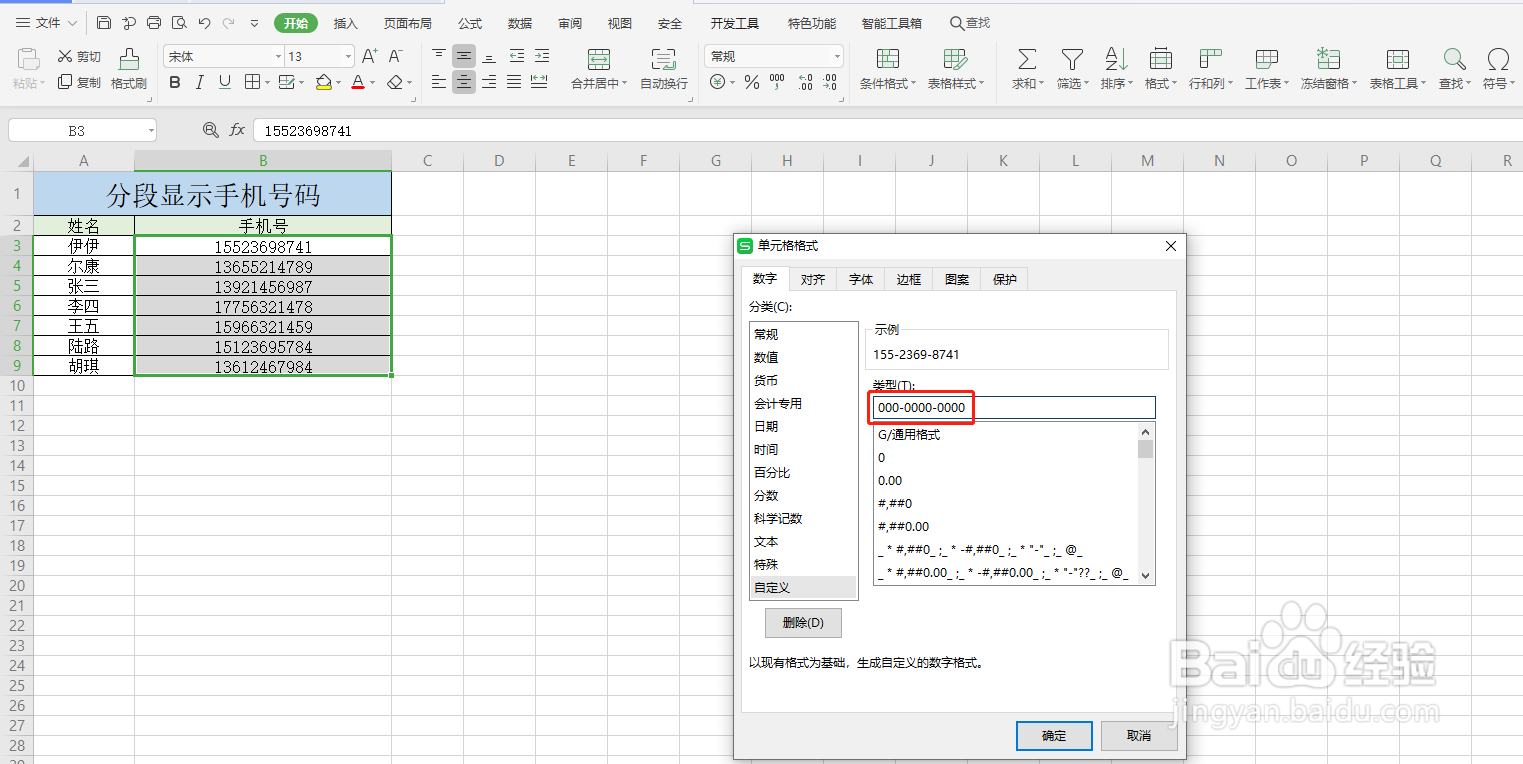Open the font name dropdown

(x=277, y=55)
